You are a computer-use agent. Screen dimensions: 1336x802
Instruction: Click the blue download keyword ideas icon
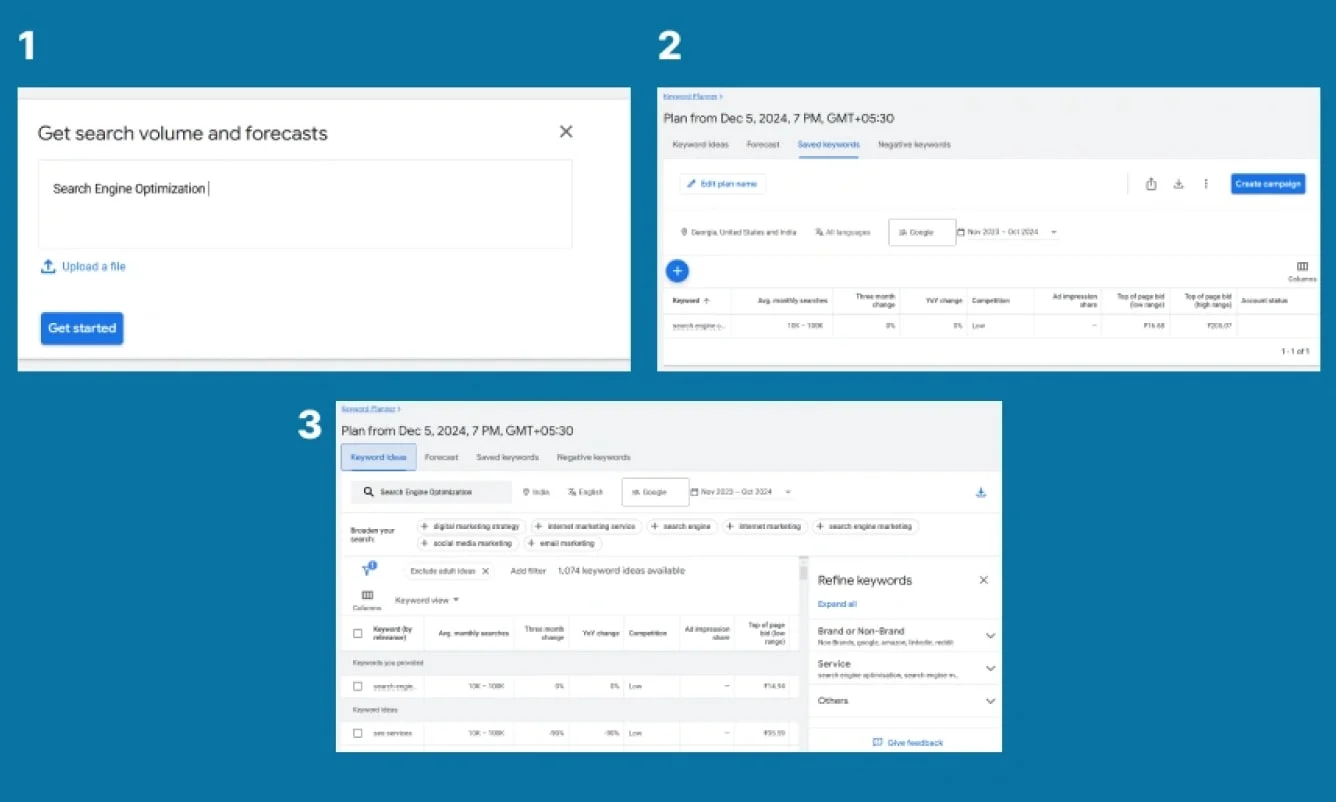[980, 492]
